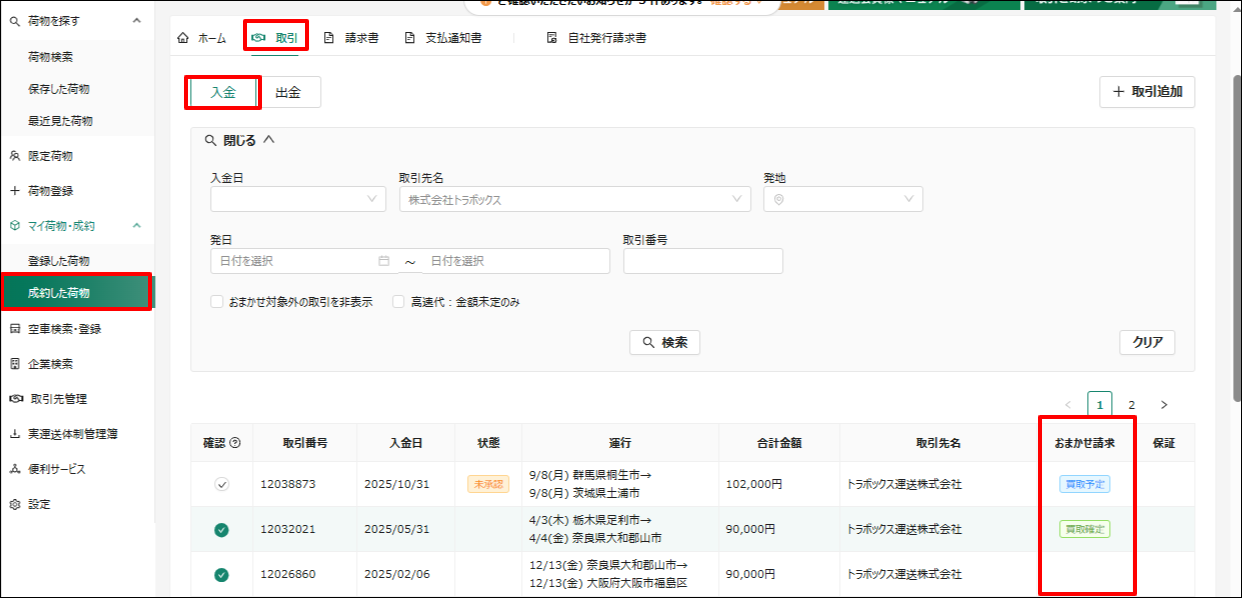Click transaction number 12026860
This screenshot has width=1242, height=598.
point(288,574)
